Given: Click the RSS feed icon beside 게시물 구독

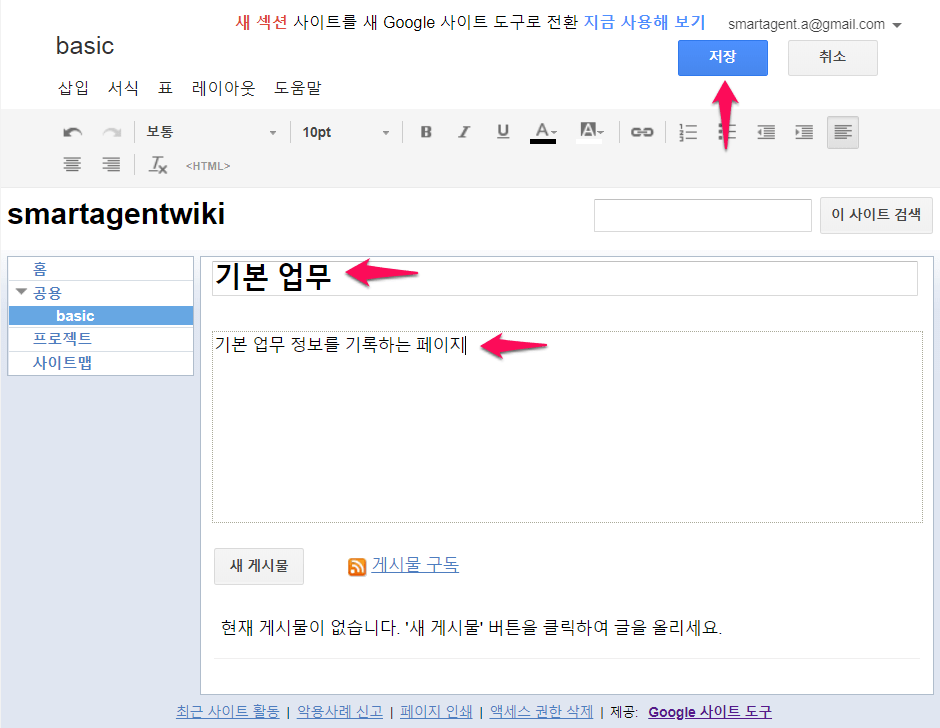Looking at the screenshot, I should point(357,566).
